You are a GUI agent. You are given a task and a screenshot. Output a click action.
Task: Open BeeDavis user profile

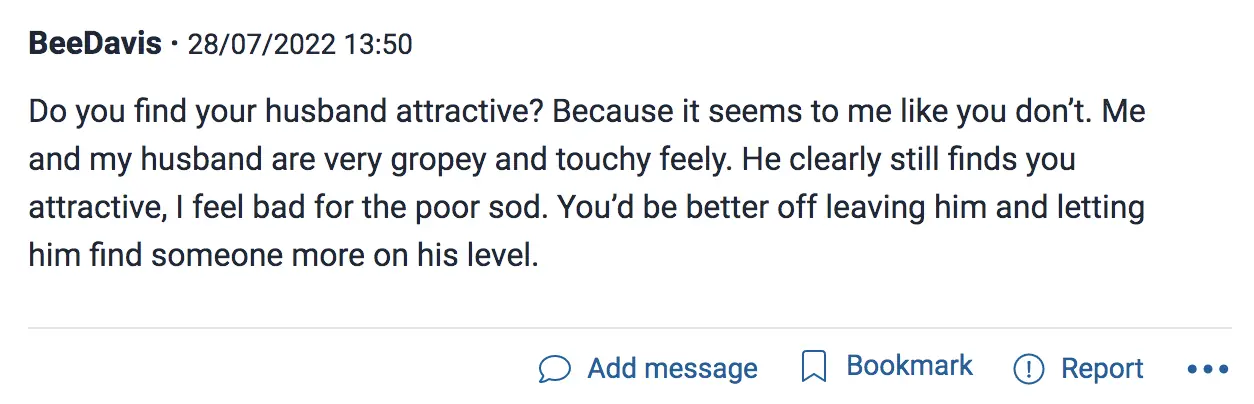pos(96,44)
